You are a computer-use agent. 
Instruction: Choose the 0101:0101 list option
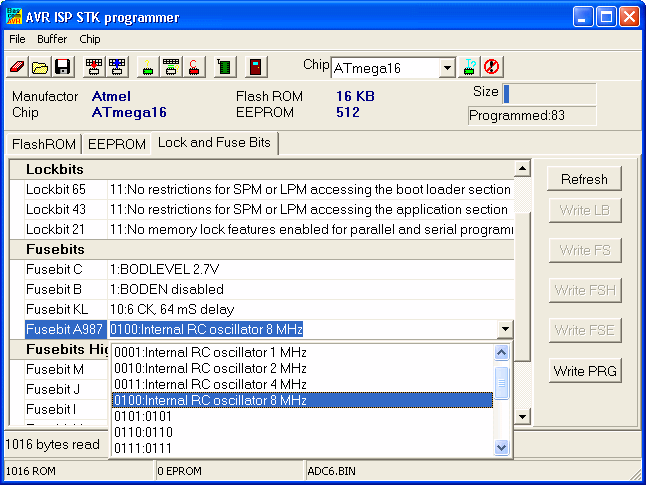click(302, 416)
